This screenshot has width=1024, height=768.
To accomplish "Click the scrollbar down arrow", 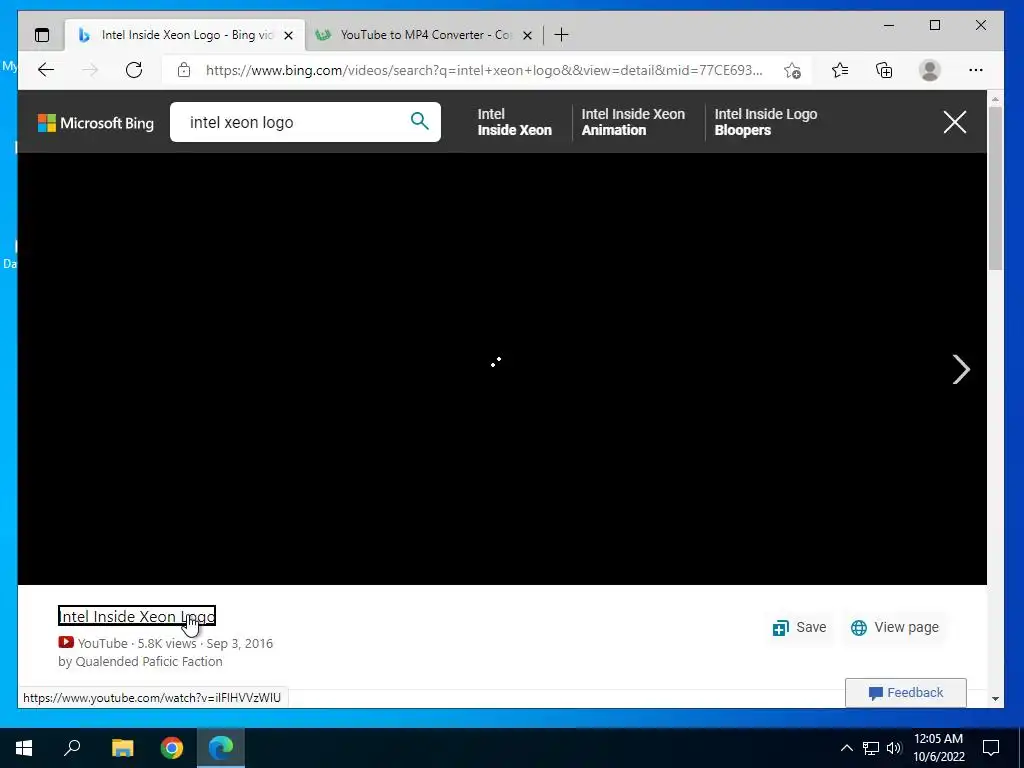I will (995, 699).
